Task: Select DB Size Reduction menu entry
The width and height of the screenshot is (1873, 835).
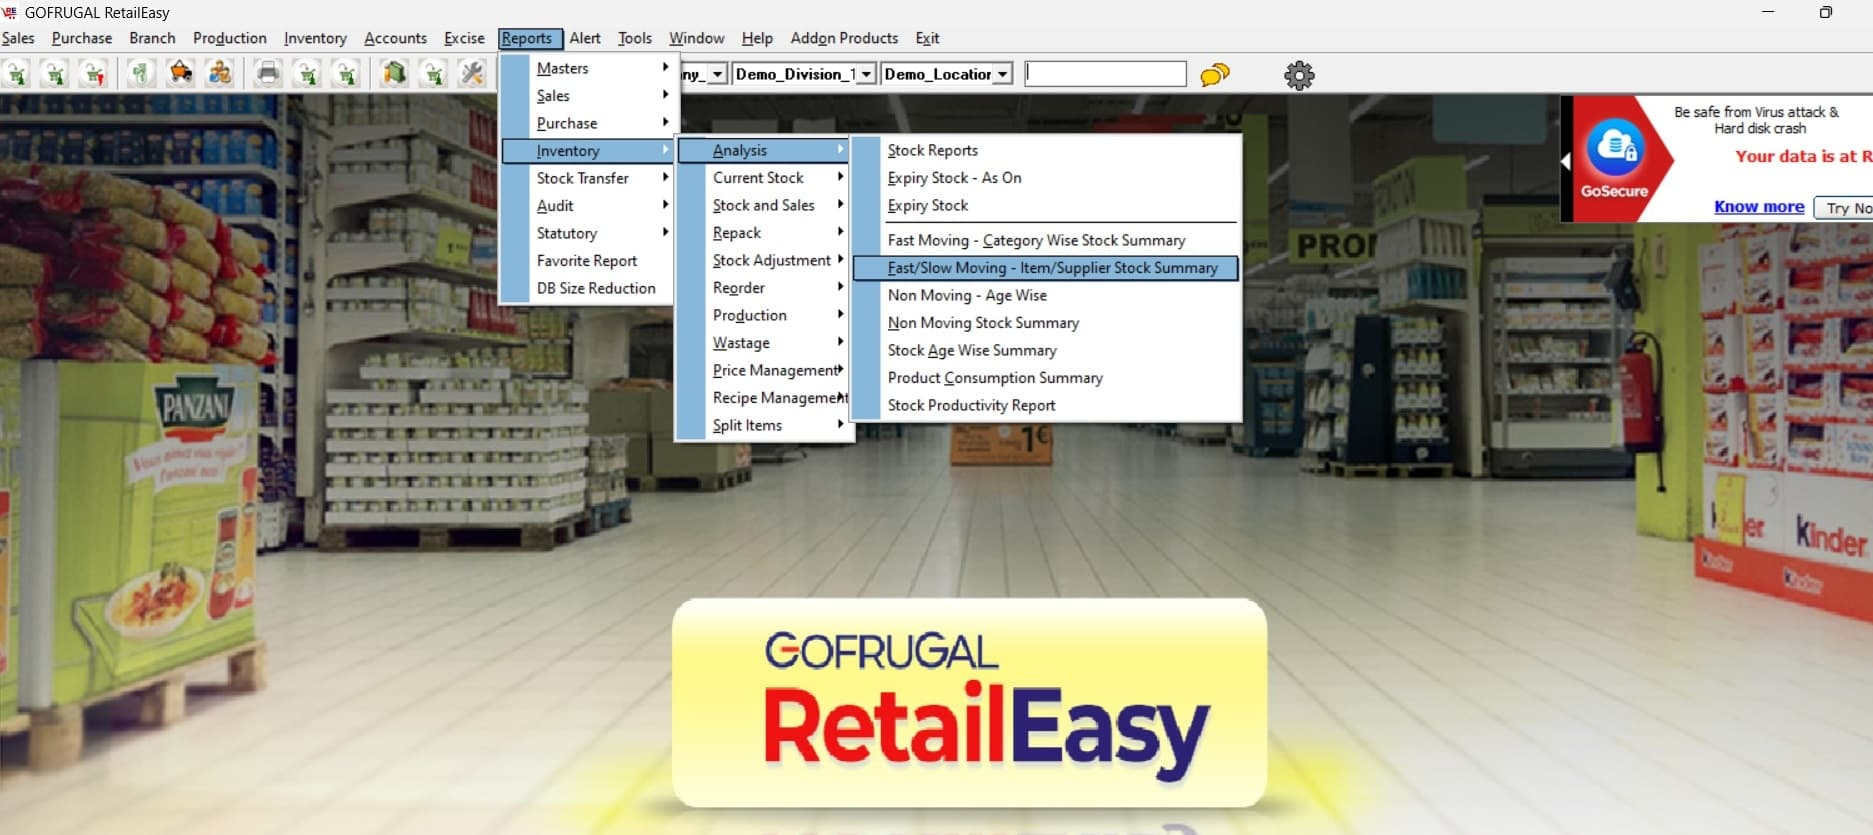Action: tap(589, 288)
